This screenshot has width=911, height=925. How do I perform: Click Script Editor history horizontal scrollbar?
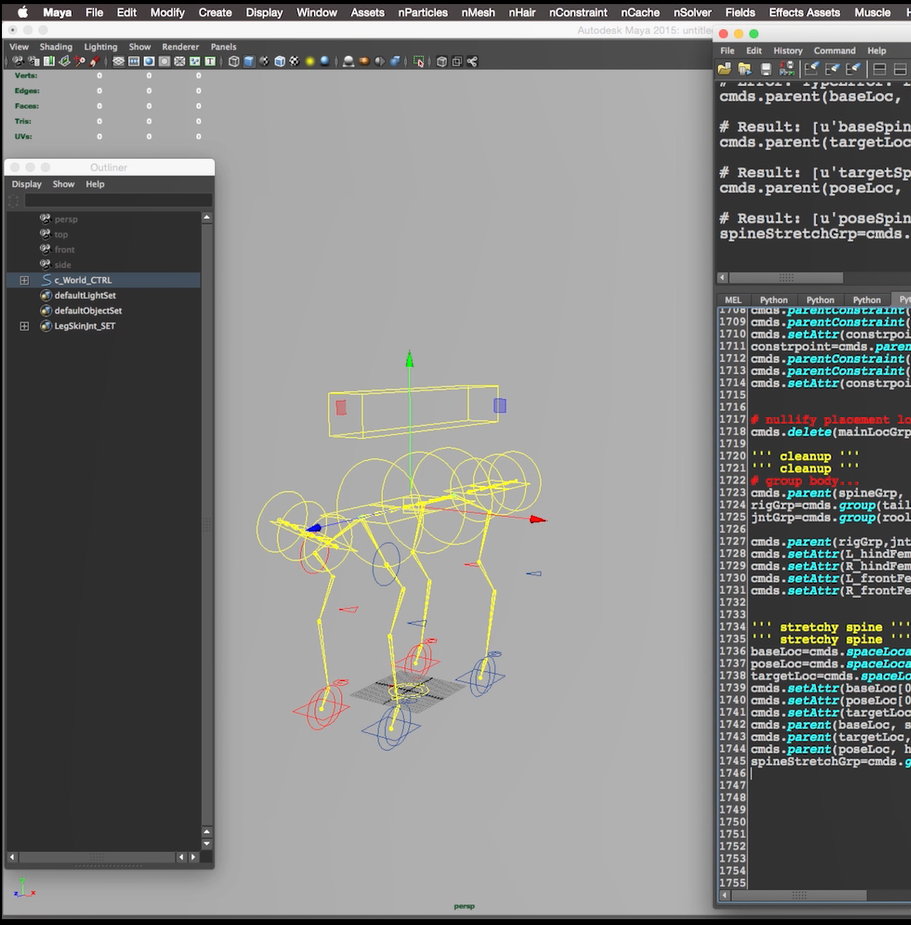pos(786,278)
